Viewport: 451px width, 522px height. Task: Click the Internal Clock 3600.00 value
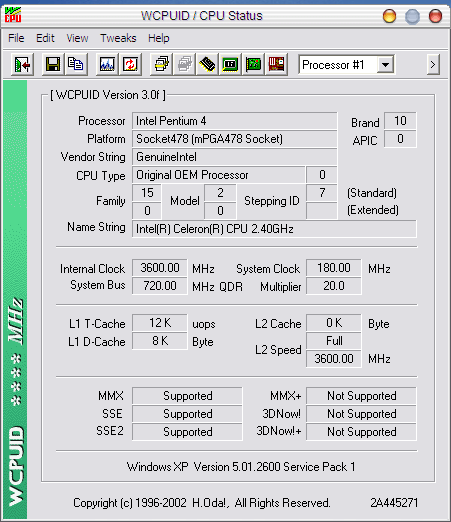(x=160, y=268)
